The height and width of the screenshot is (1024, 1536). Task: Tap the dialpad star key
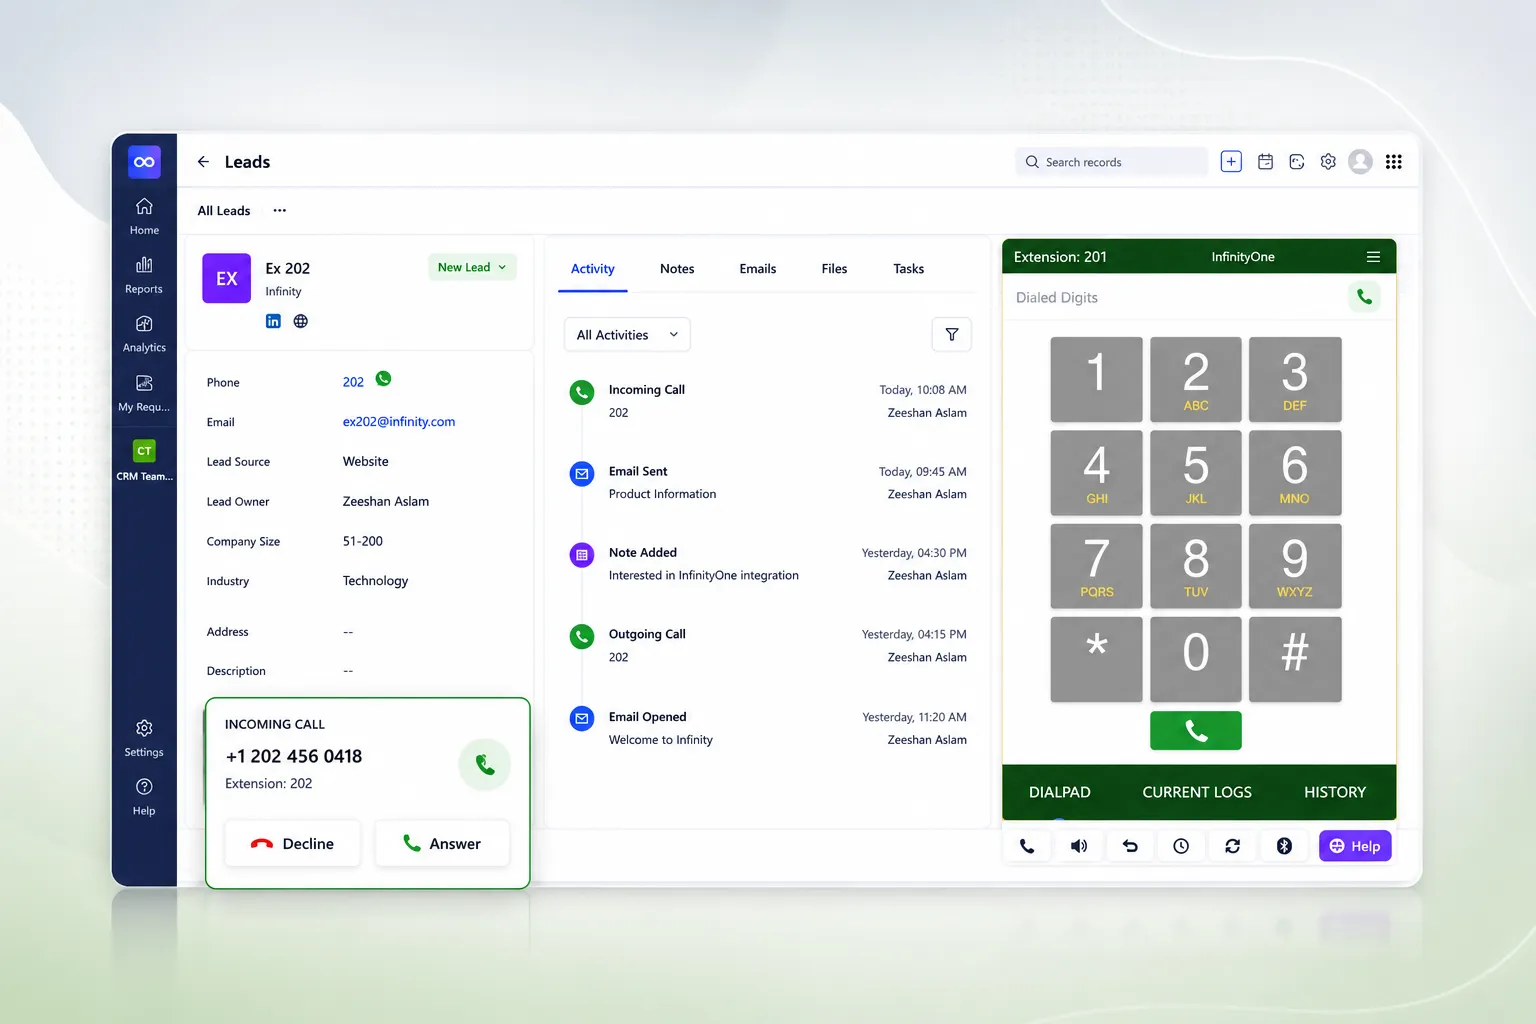[1096, 659]
